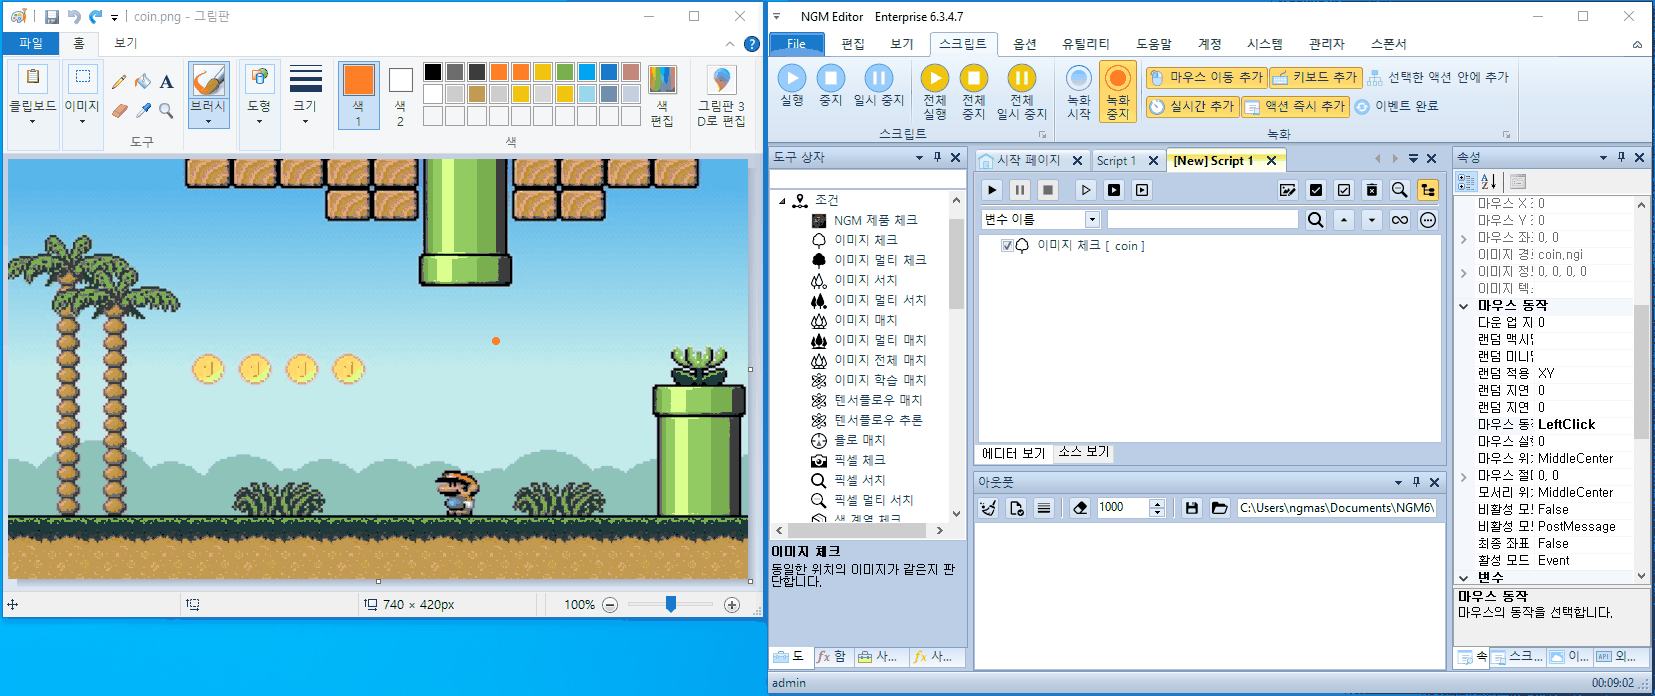The height and width of the screenshot is (696, 1655).
Task: Click 그림판 3D로 편집 in Paint
Action: click(x=721, y=96)
